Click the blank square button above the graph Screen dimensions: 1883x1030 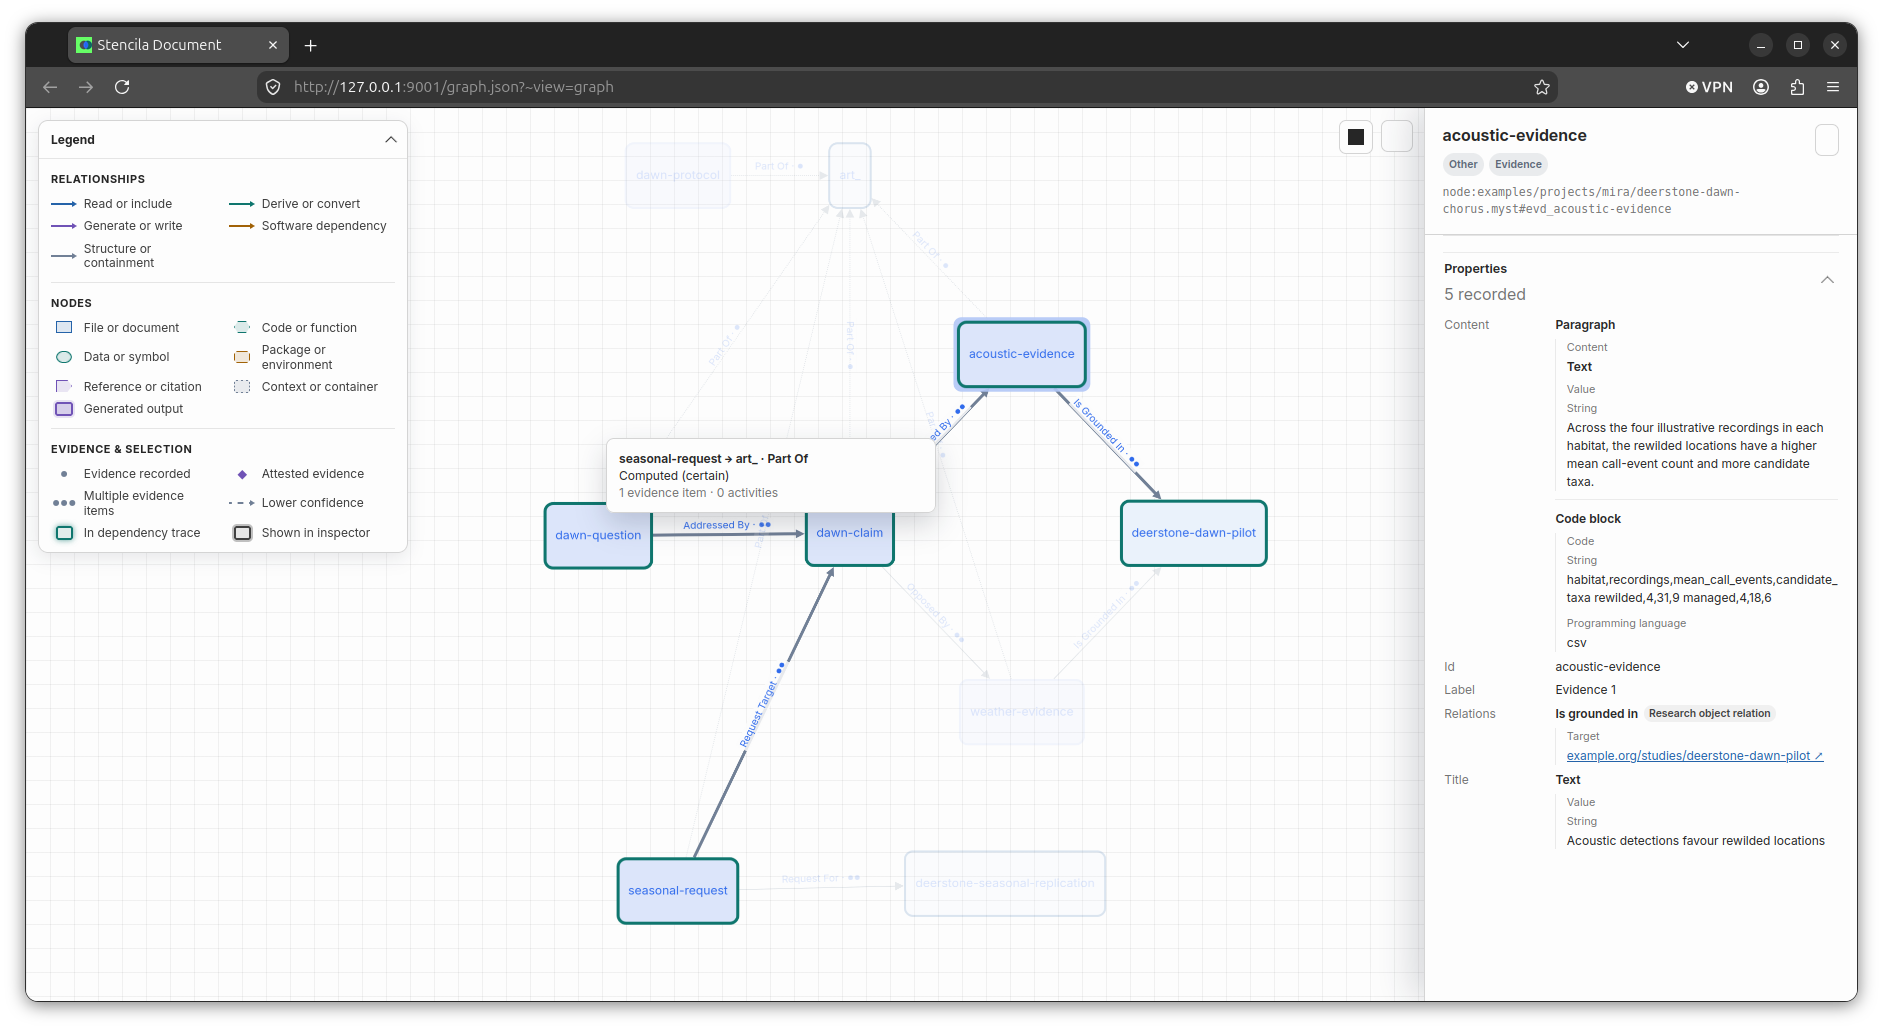1397,137
